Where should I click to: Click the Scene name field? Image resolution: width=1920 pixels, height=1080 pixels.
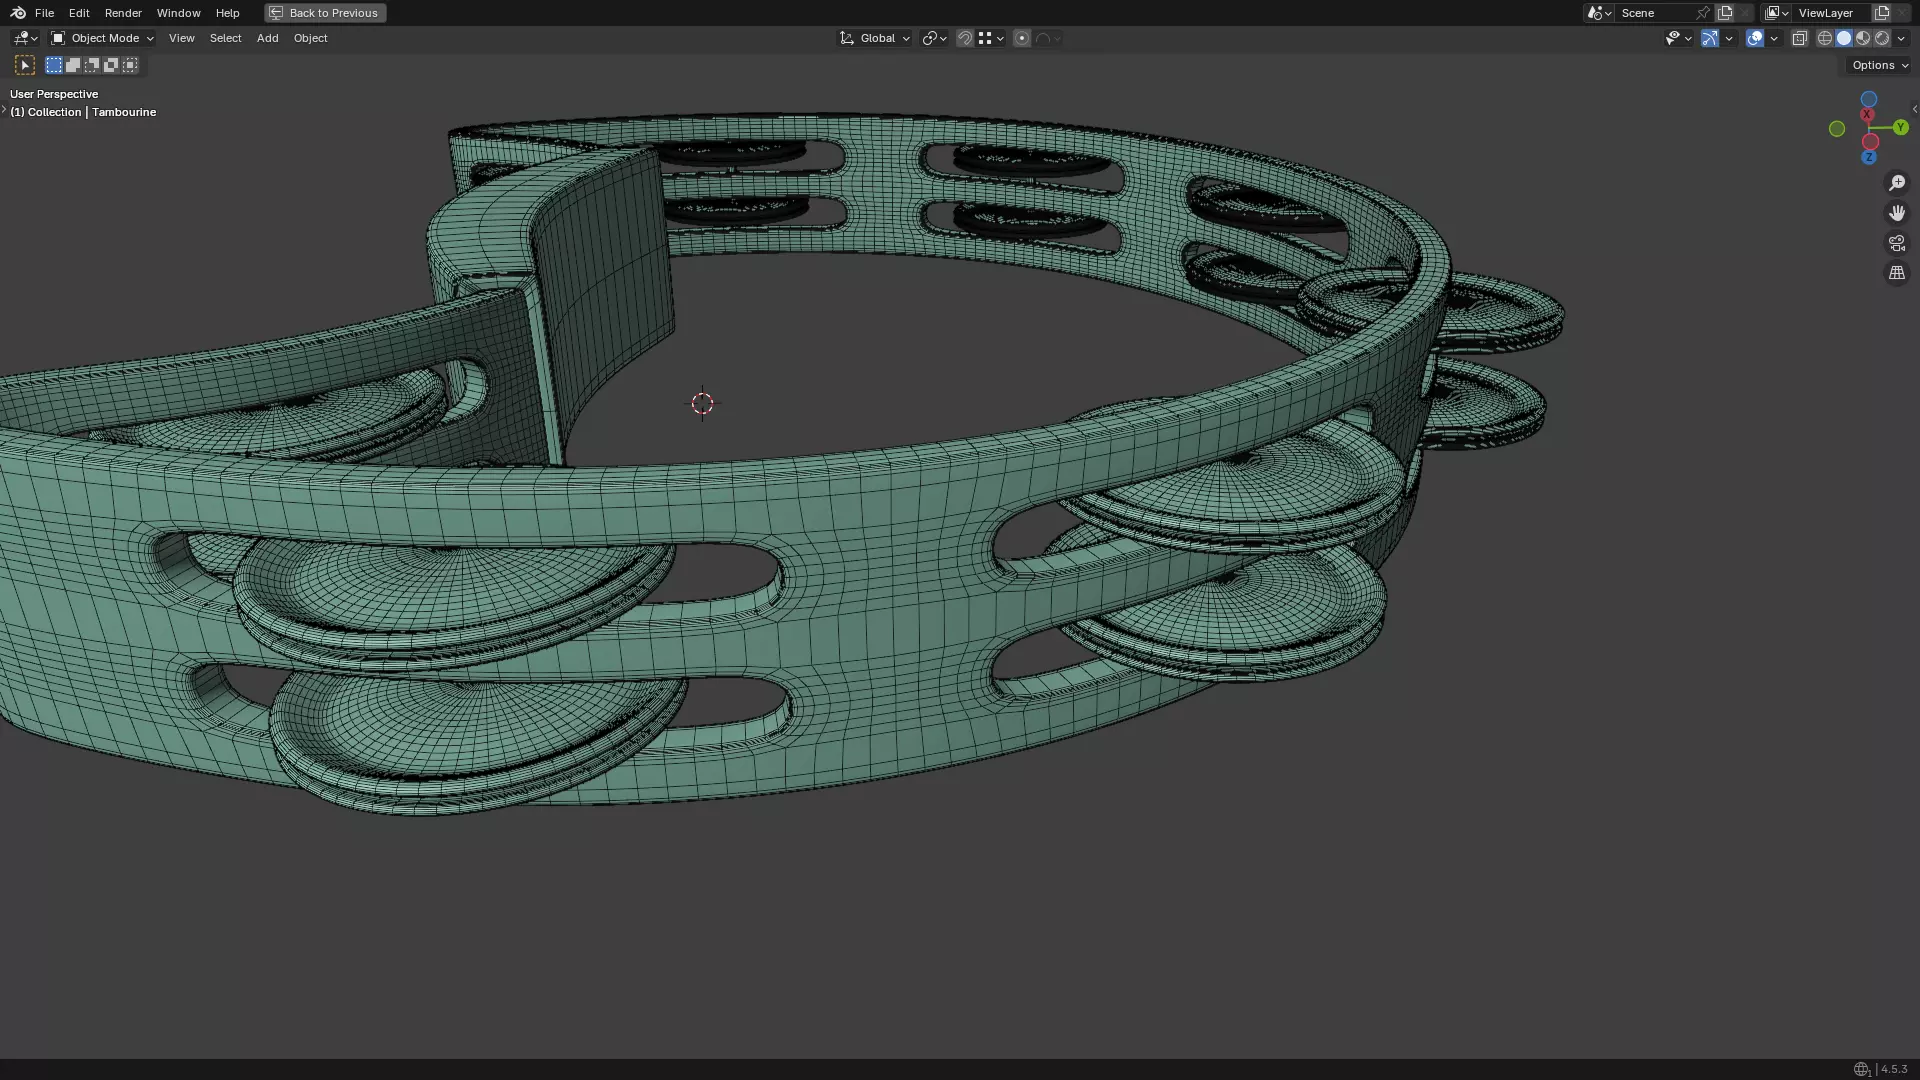click(x=1652, y=13)
